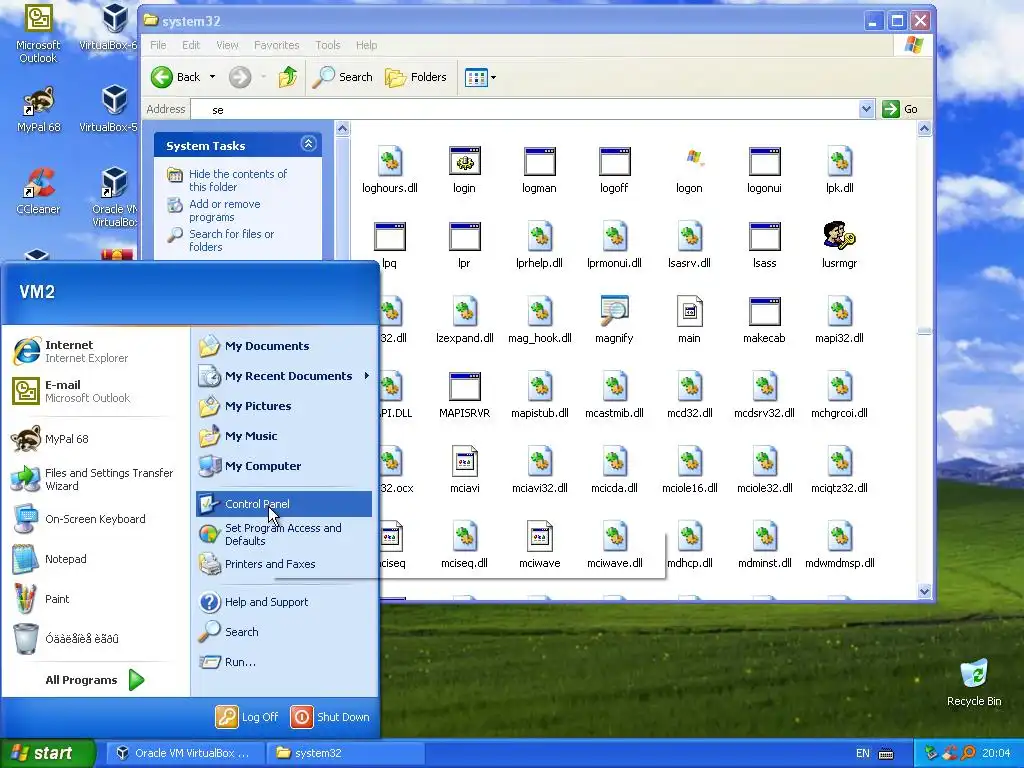The image size is (1024, 768).
Task: Select the logman file icon
Action: 539,161
